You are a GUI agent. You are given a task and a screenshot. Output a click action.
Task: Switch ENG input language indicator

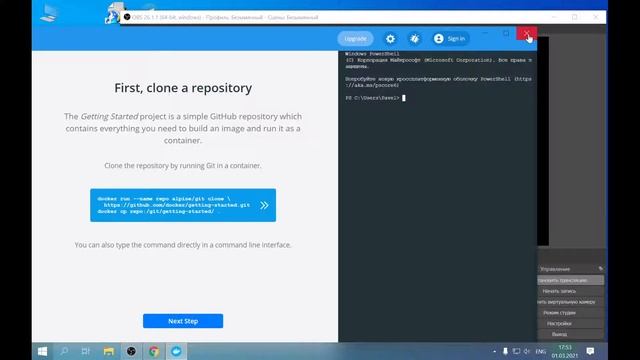pyautogui.click(x=541, y=351)
